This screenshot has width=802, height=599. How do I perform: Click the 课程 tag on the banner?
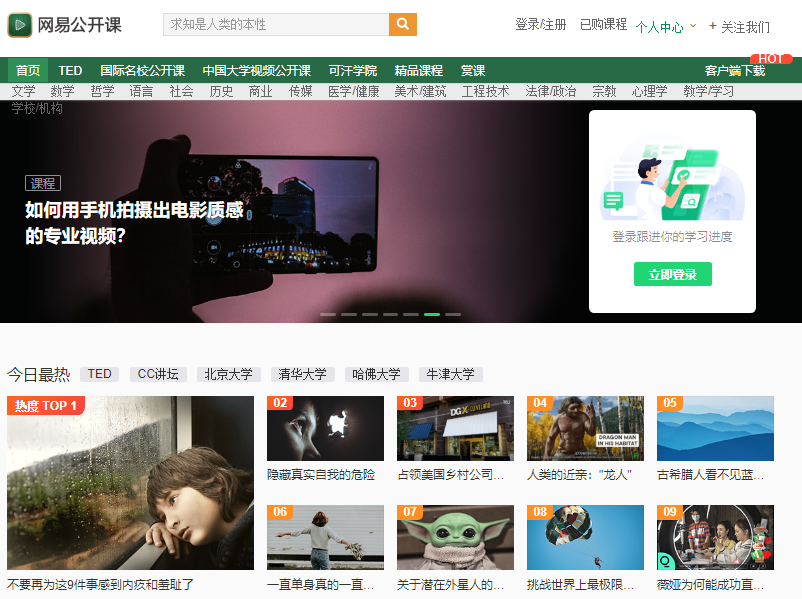43,183
